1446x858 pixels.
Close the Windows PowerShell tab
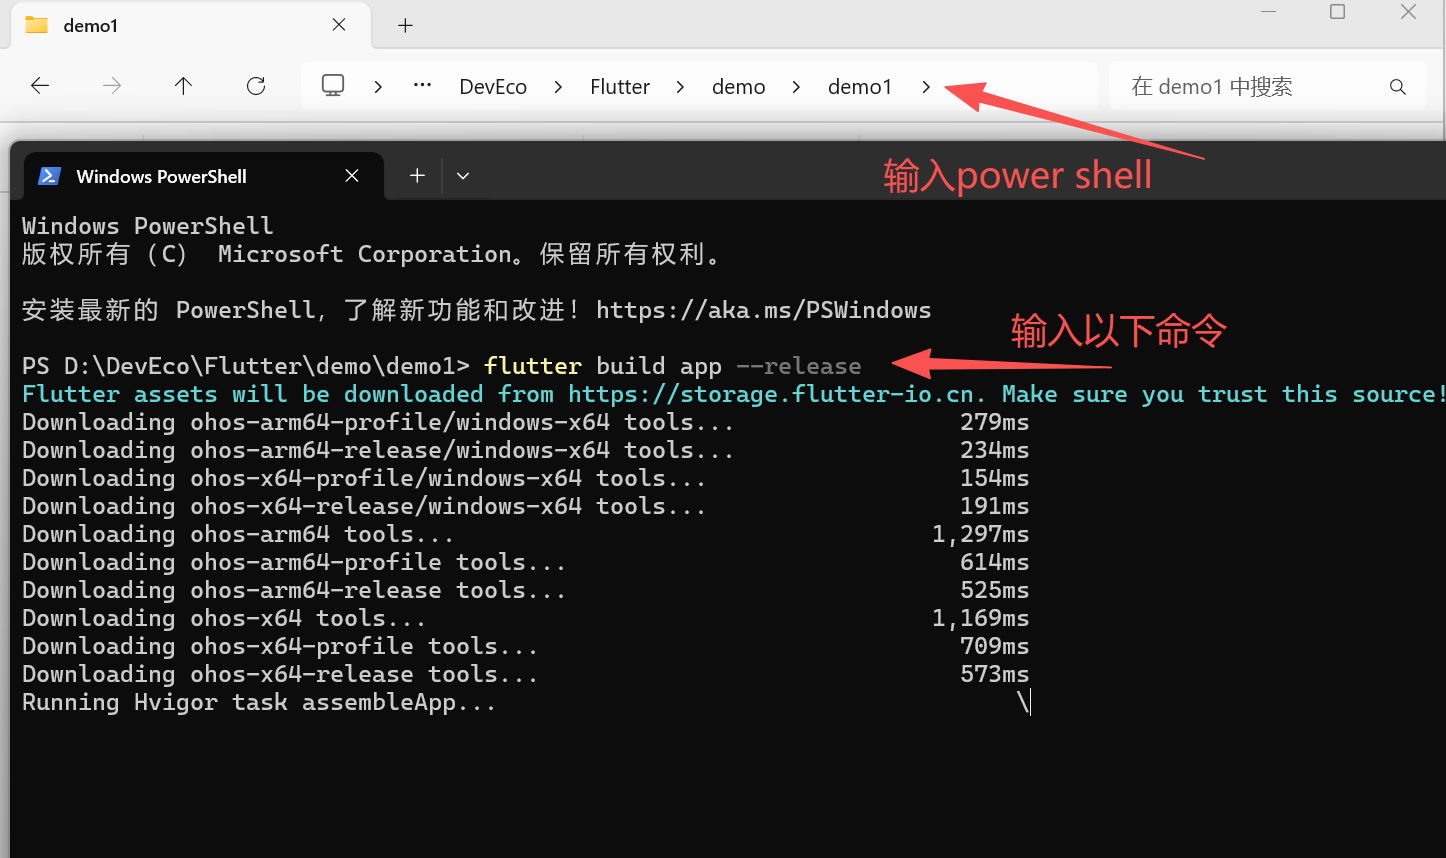[352, 176]
